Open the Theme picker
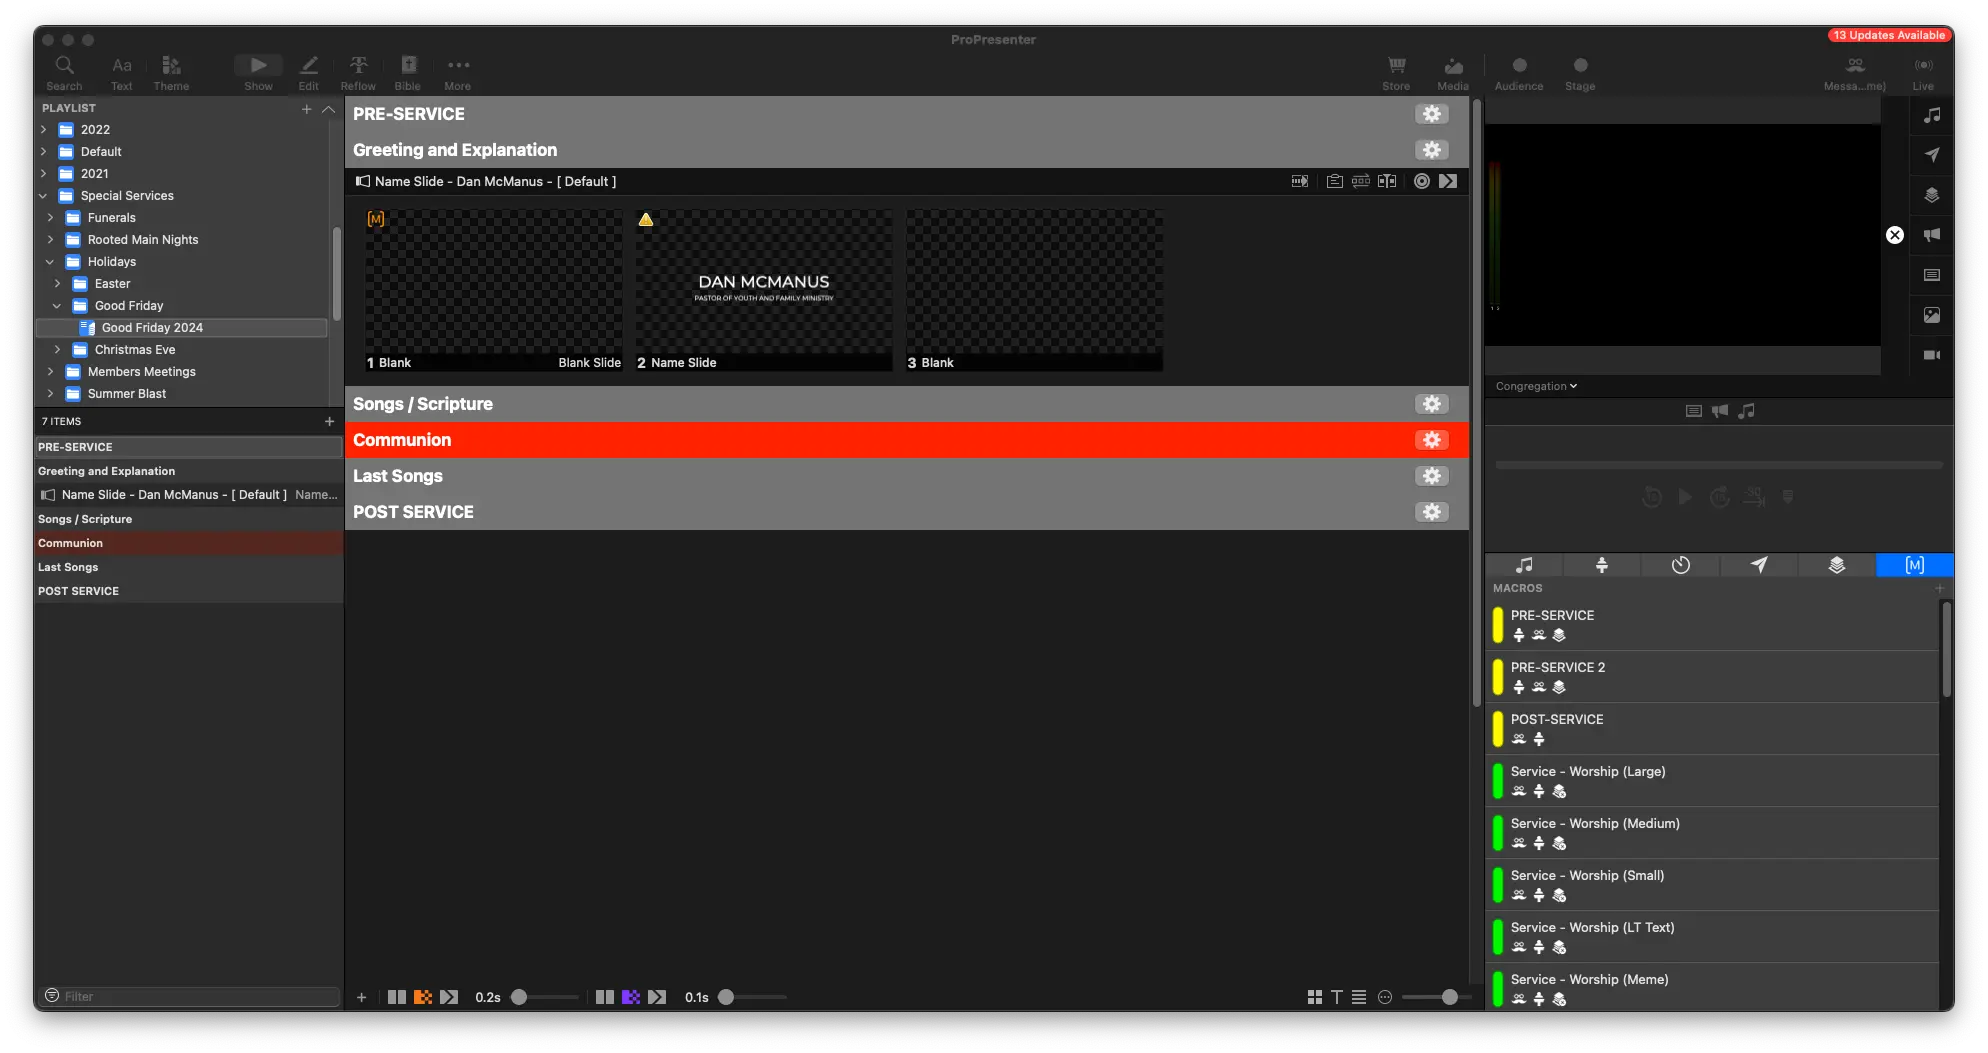The image size is (1988, 1053). [171, 71]
